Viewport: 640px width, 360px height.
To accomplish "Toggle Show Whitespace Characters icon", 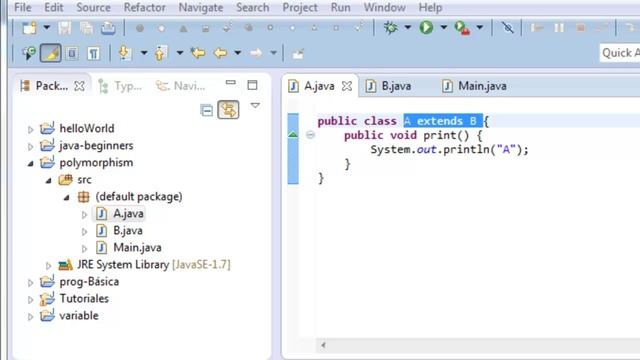I will click(x=93, y=53).
